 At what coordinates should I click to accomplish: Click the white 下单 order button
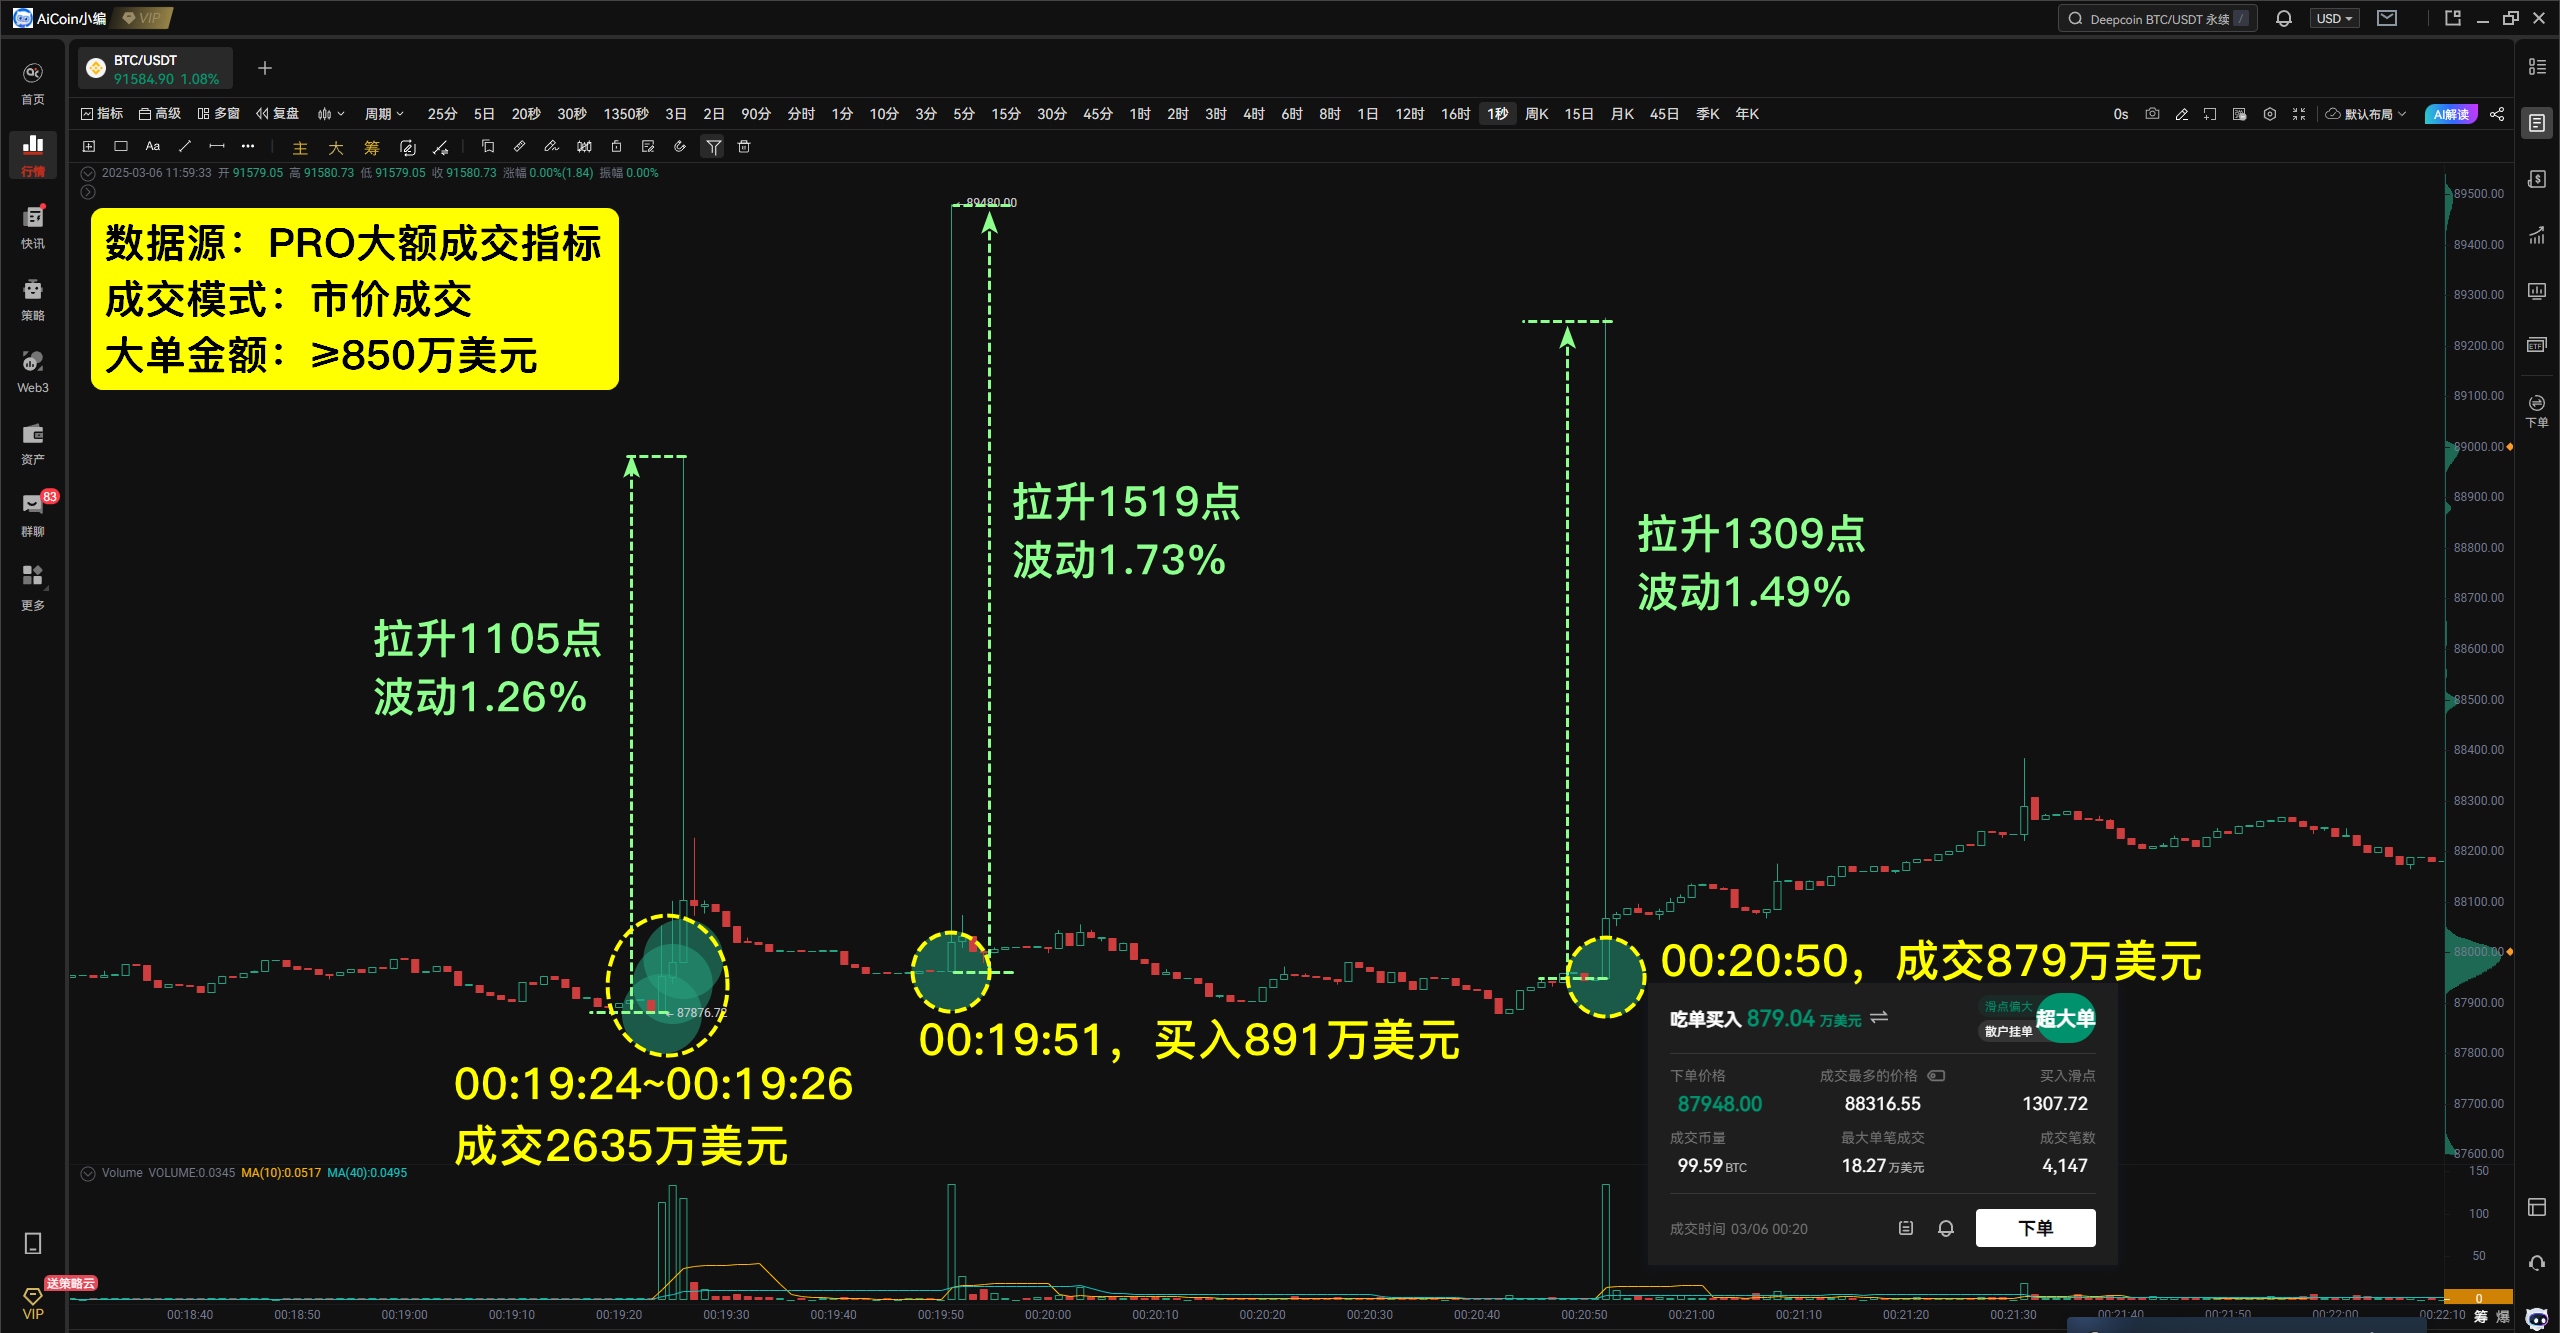click(2035, 1228)
